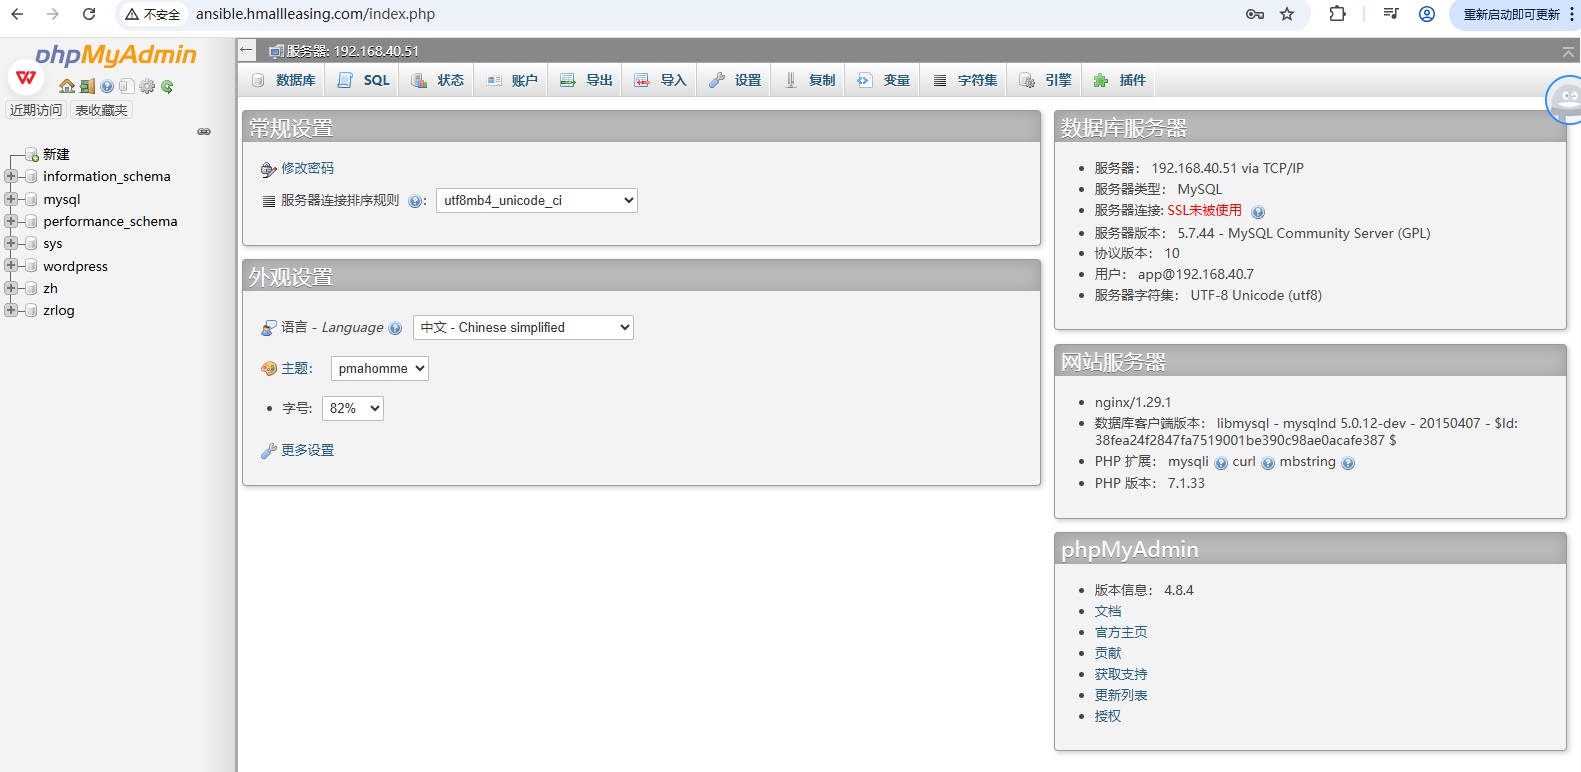
Task: Open the navigation panel settings gear
Action: pyautogui.click(x=147, y=87)
